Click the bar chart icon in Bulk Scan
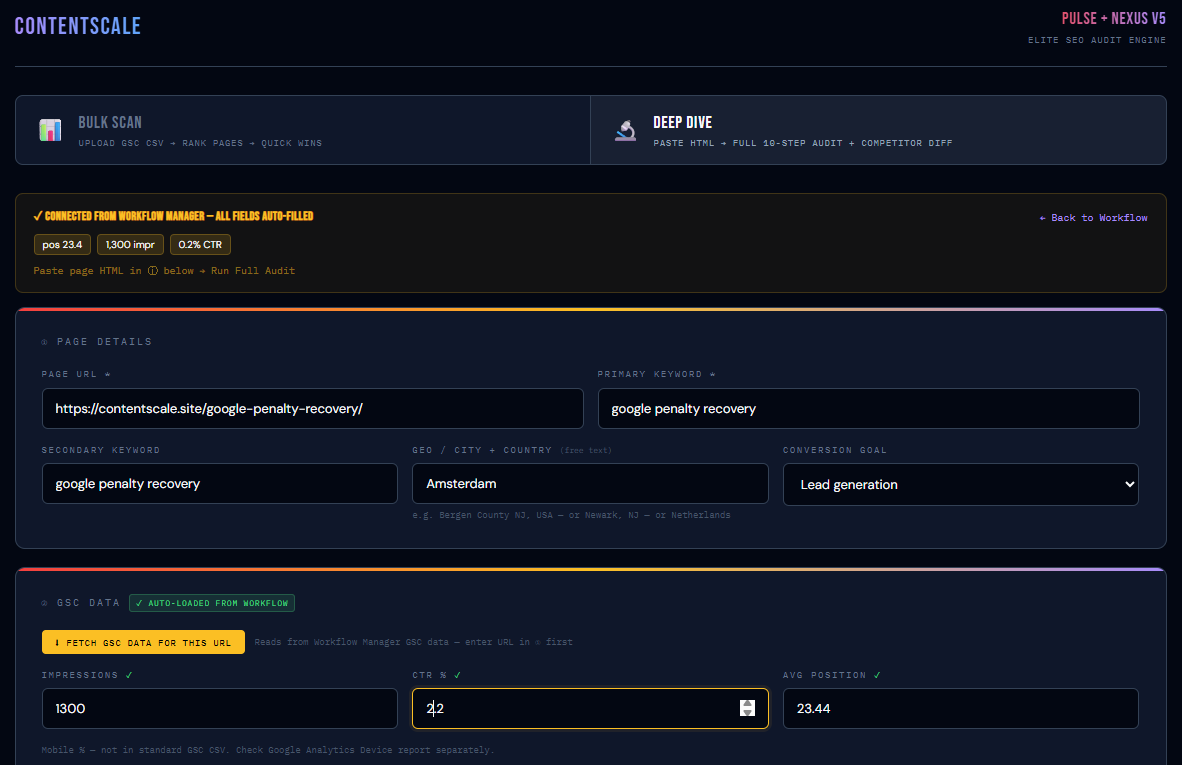 pyautogui.click(x=50, y=130)
